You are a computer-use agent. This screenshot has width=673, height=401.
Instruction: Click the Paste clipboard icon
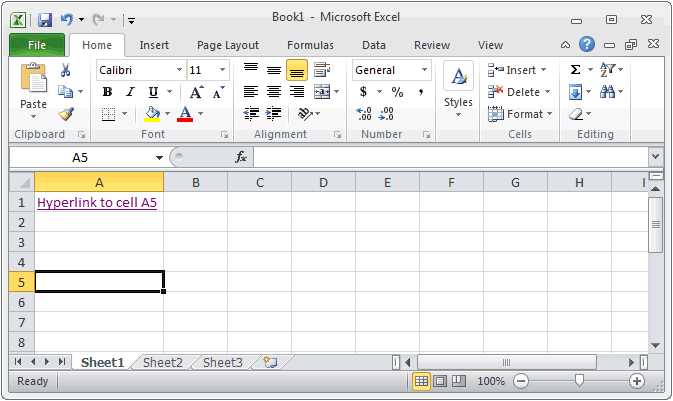(33, 79)
